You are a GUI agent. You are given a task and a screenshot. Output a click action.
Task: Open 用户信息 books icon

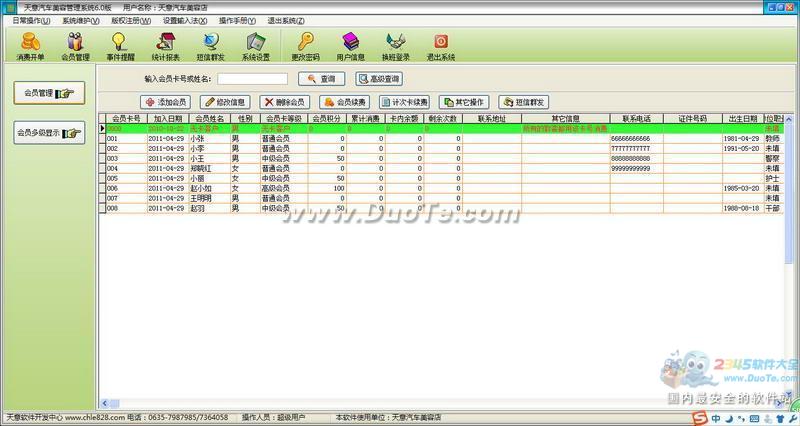[350, 45]
